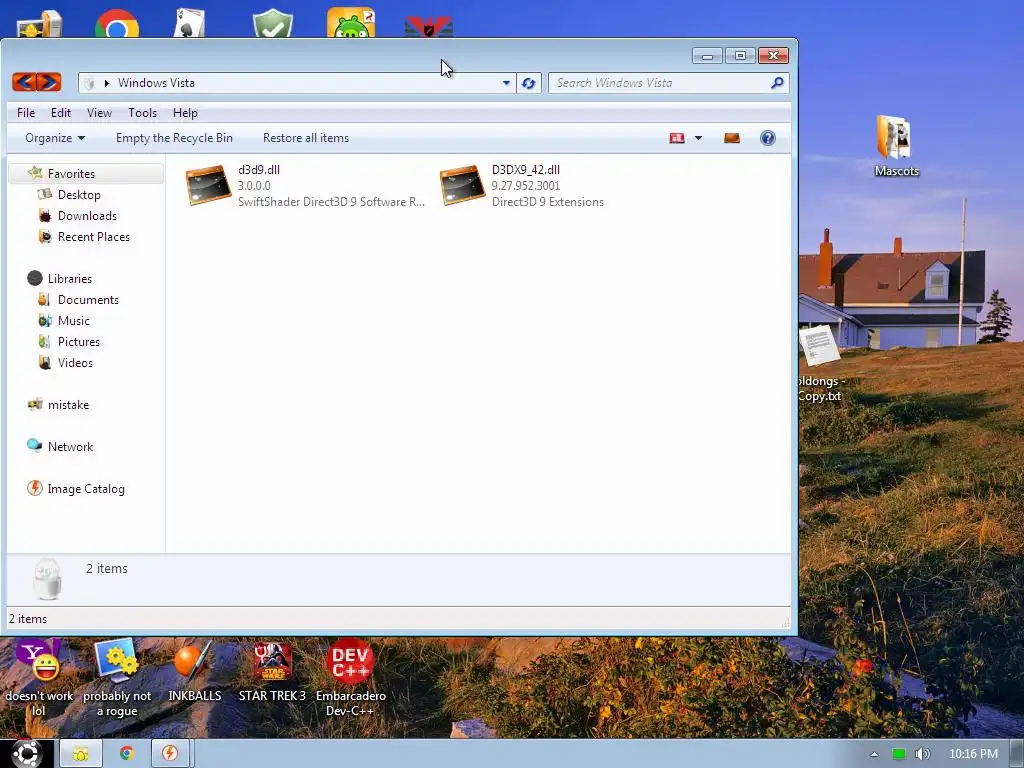The width and height of the screenshot is (1024, 768).
Task: Open the lightning-bolt app taskbar button
Action: point(170,754)
